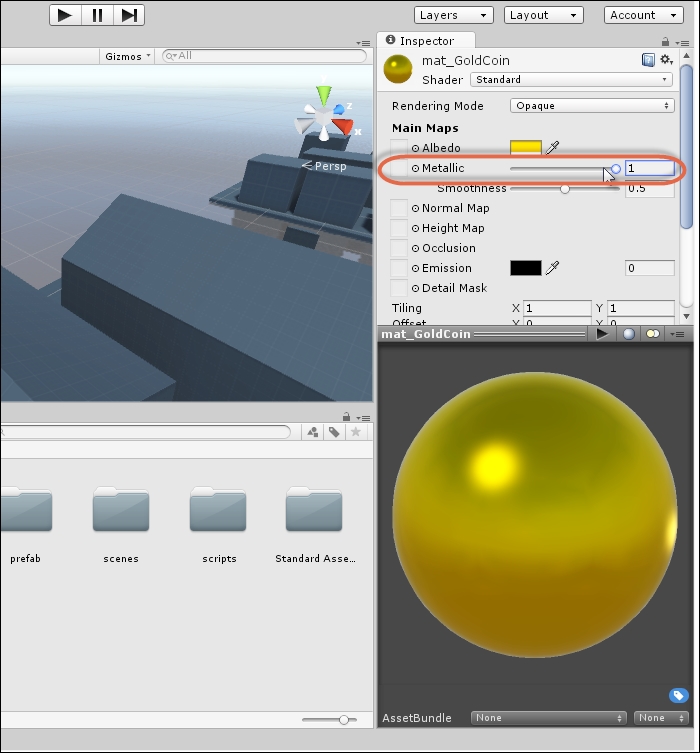
Task: Click the mat_GoldCoin material preview icon
Action: (x=398, y=69)
